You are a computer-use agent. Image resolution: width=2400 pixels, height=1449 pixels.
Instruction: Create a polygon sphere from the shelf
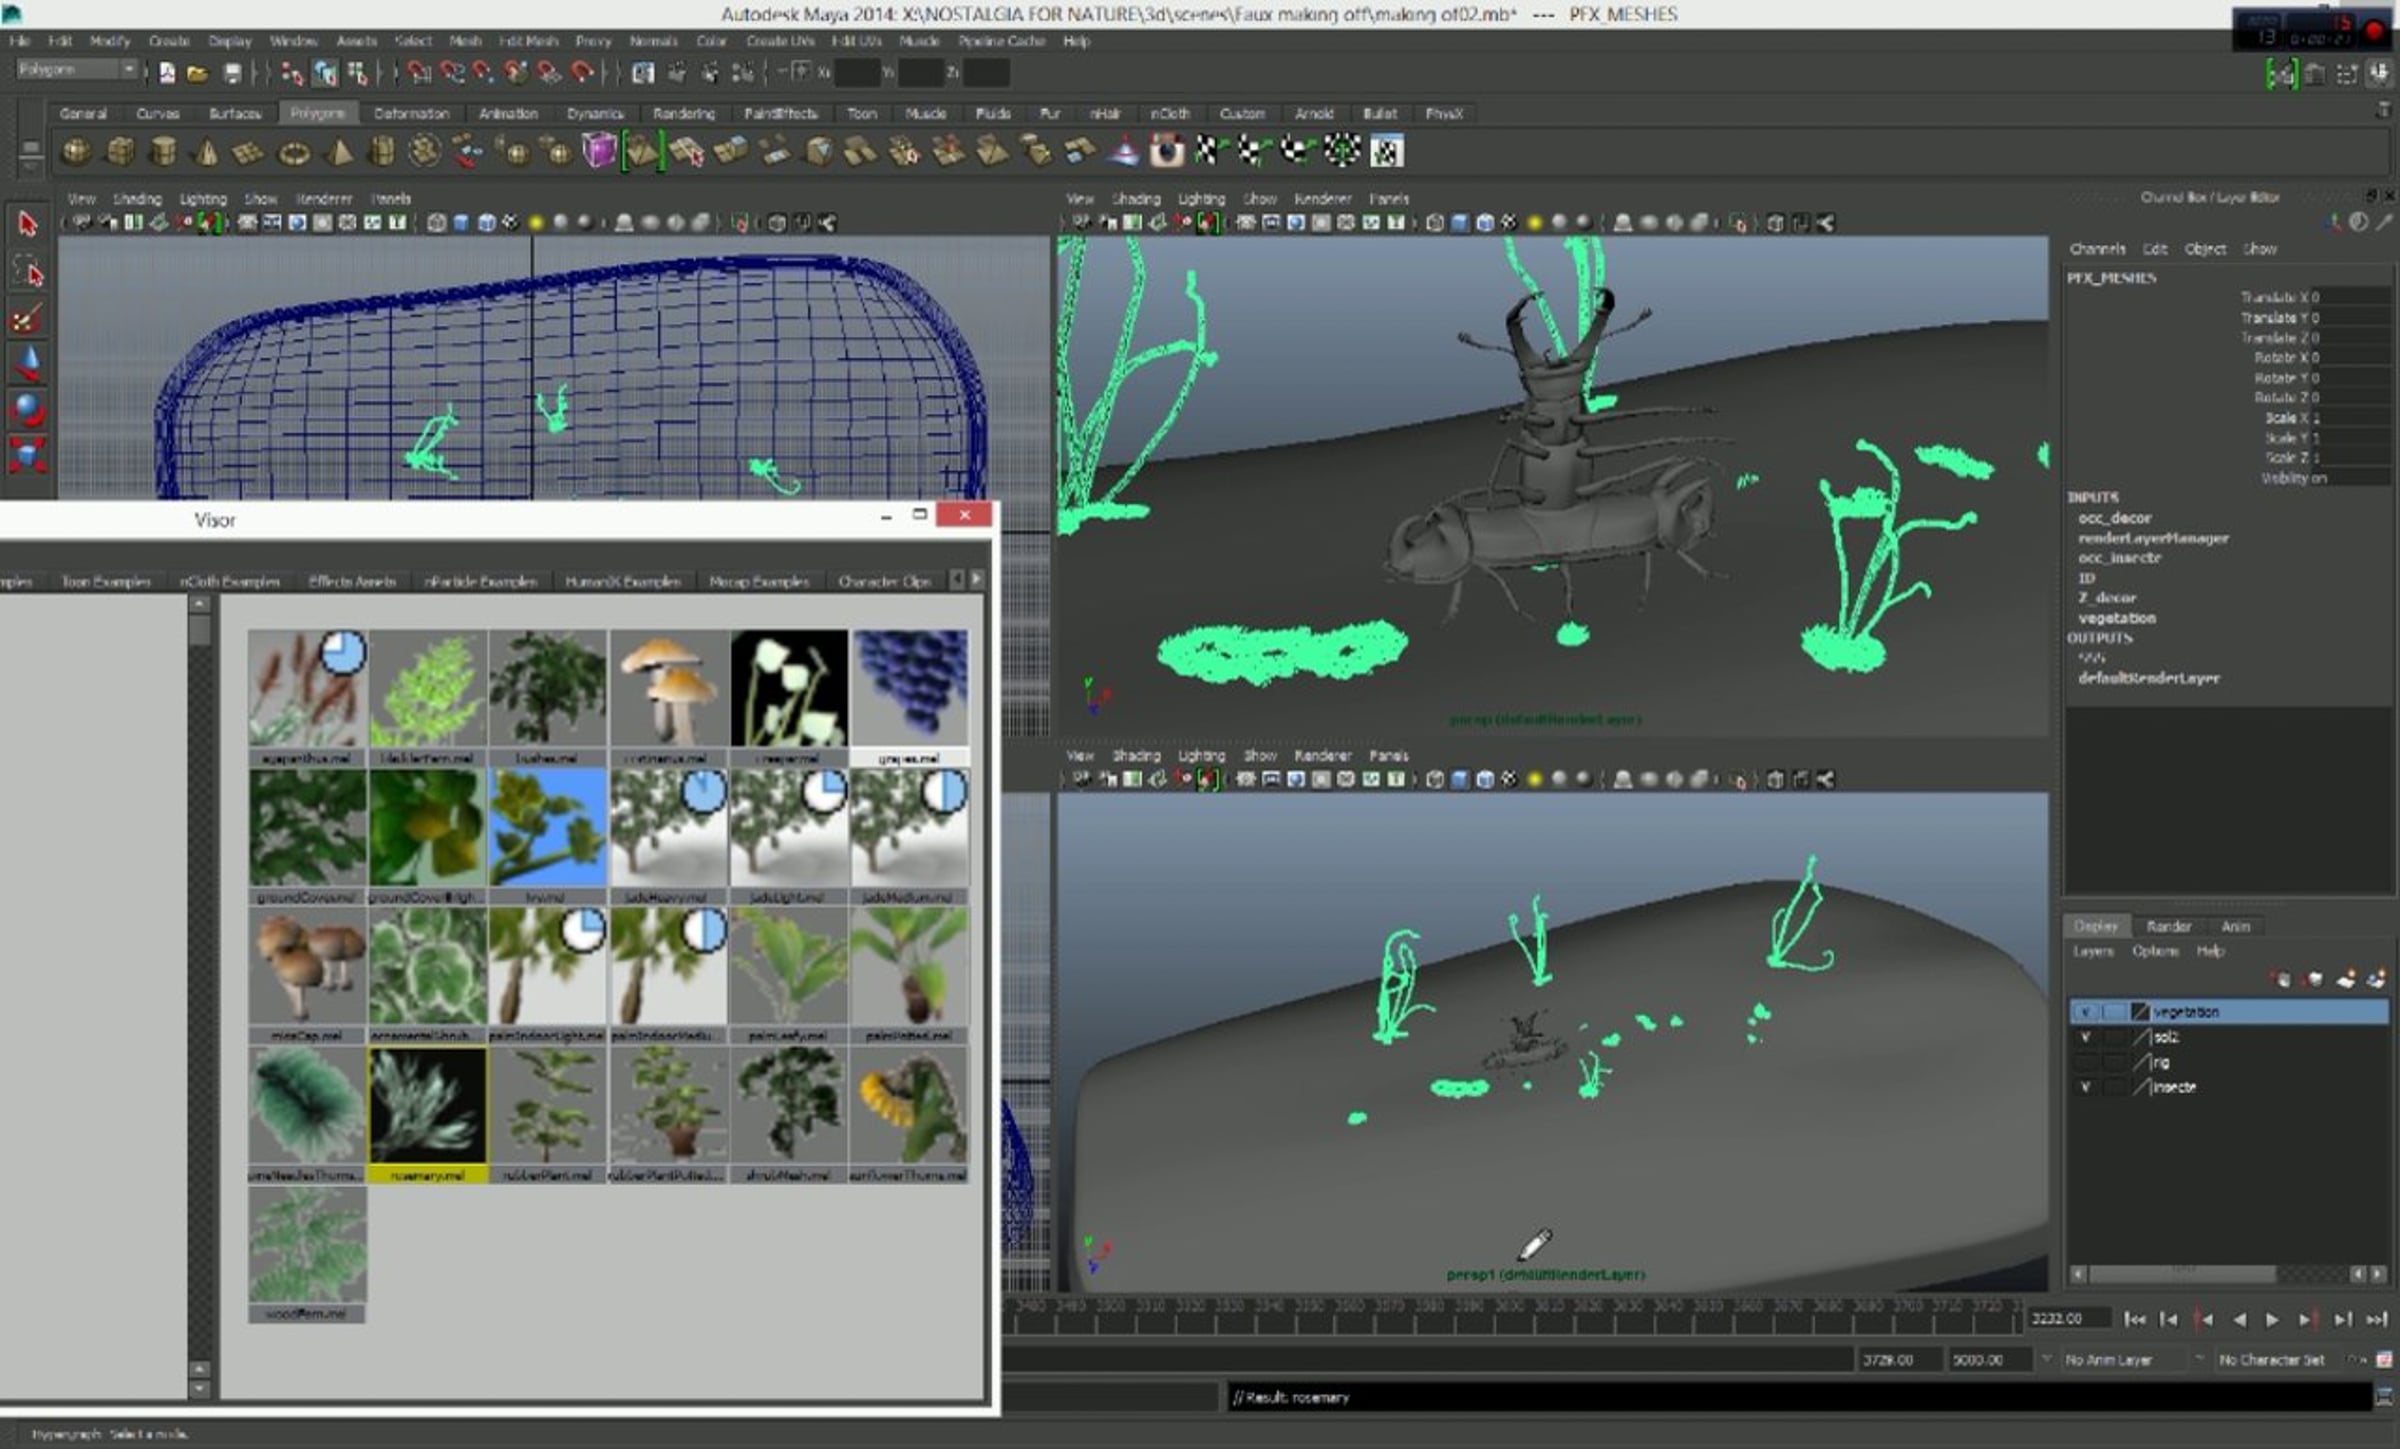(76, 152)
